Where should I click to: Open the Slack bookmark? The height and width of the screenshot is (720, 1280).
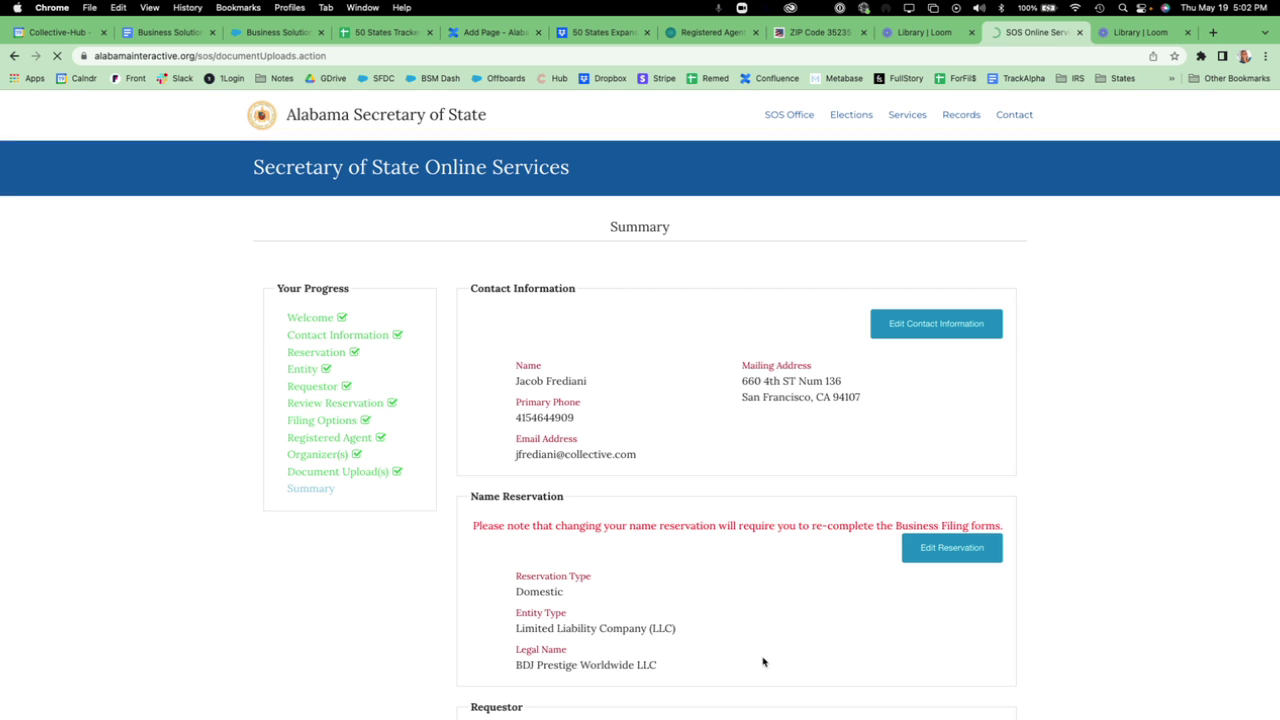pyautogui.click(x=175, y=78)
